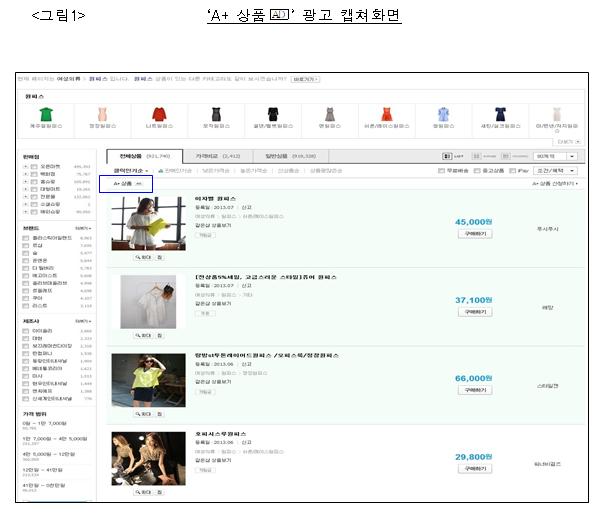Expand 더보기 under the dress category strip
This screenshot has height=520, width=598.
568,142
